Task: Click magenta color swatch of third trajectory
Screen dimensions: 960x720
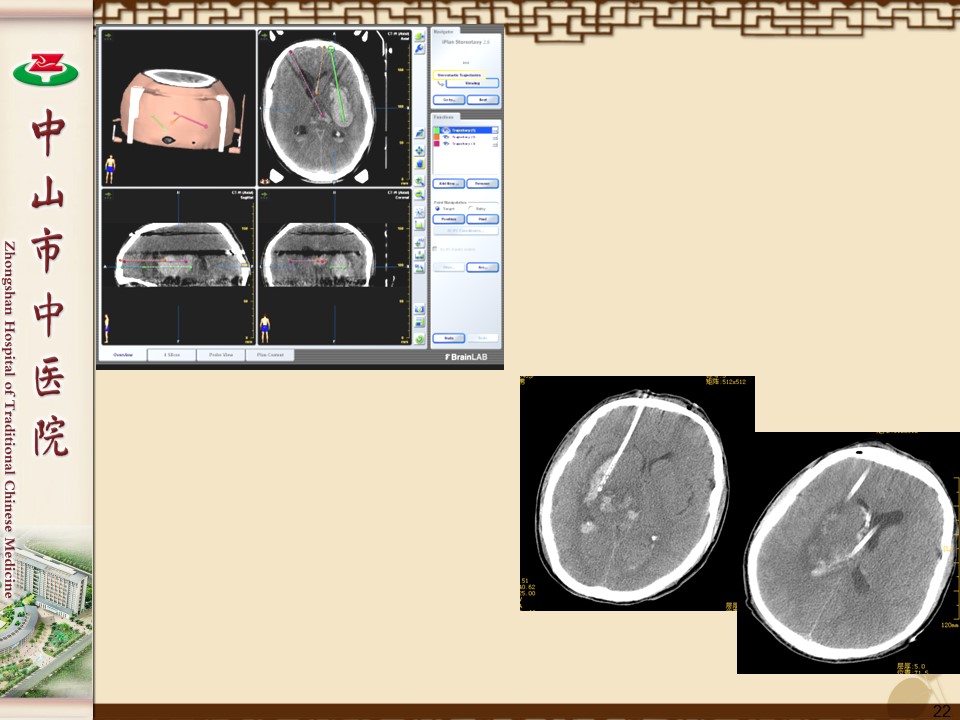Action: coord(437,144)
